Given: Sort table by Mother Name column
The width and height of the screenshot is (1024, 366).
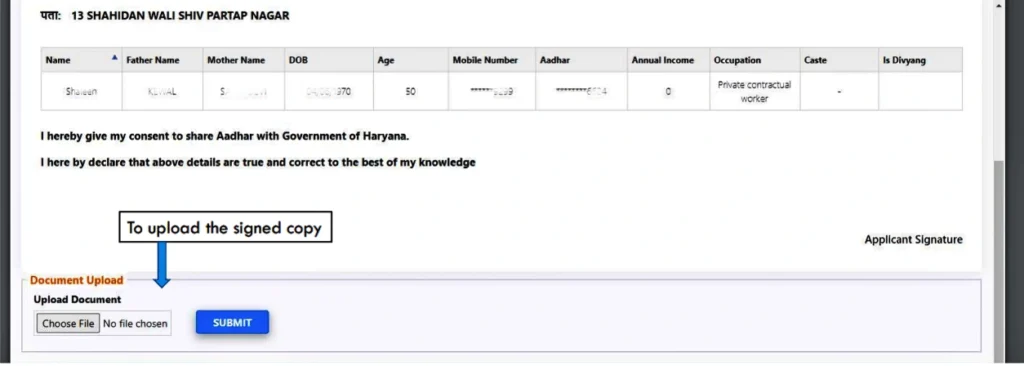Looking at the screenshot, I should click(x=244, y=60).
